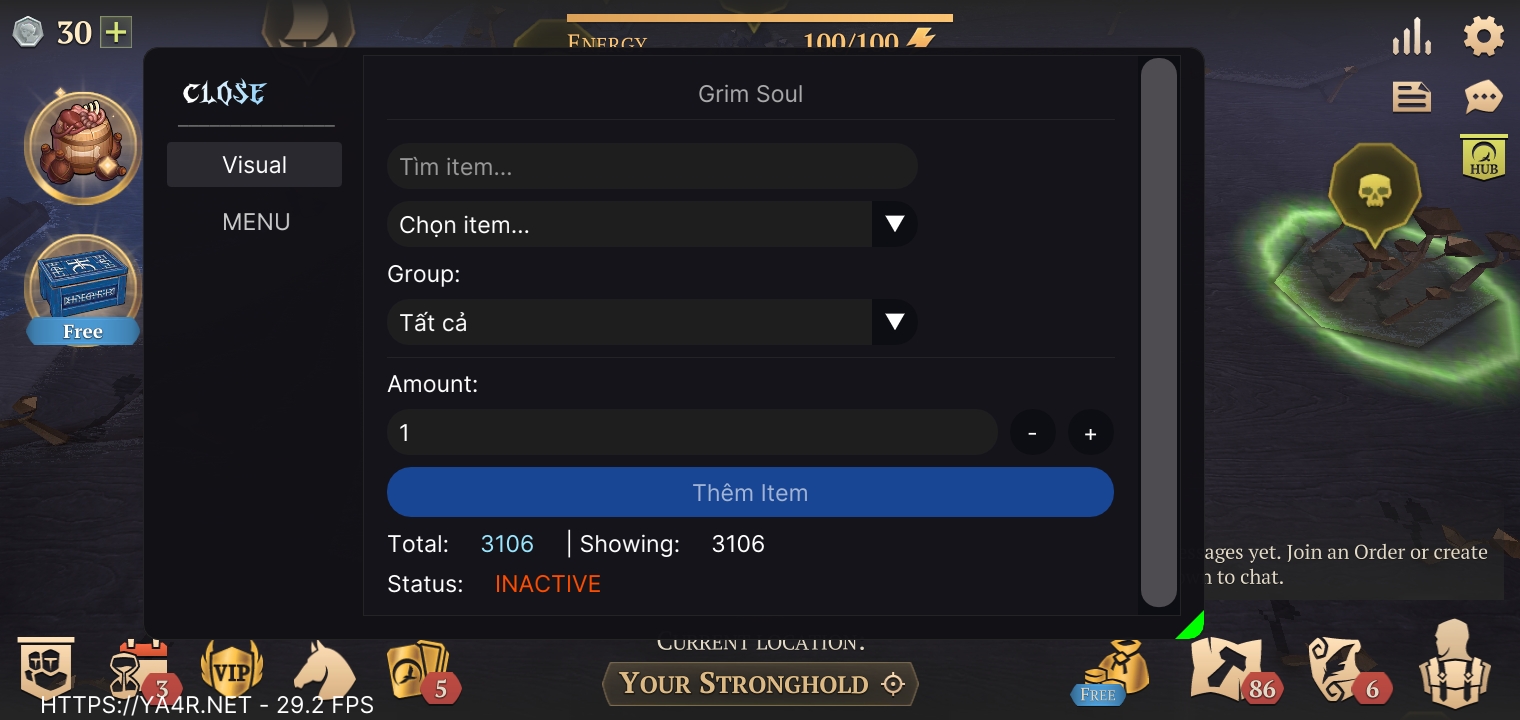This screenshot has height=720, width=1520.
Task: Focus the Tìm item search field
Action: coord(652,166)
